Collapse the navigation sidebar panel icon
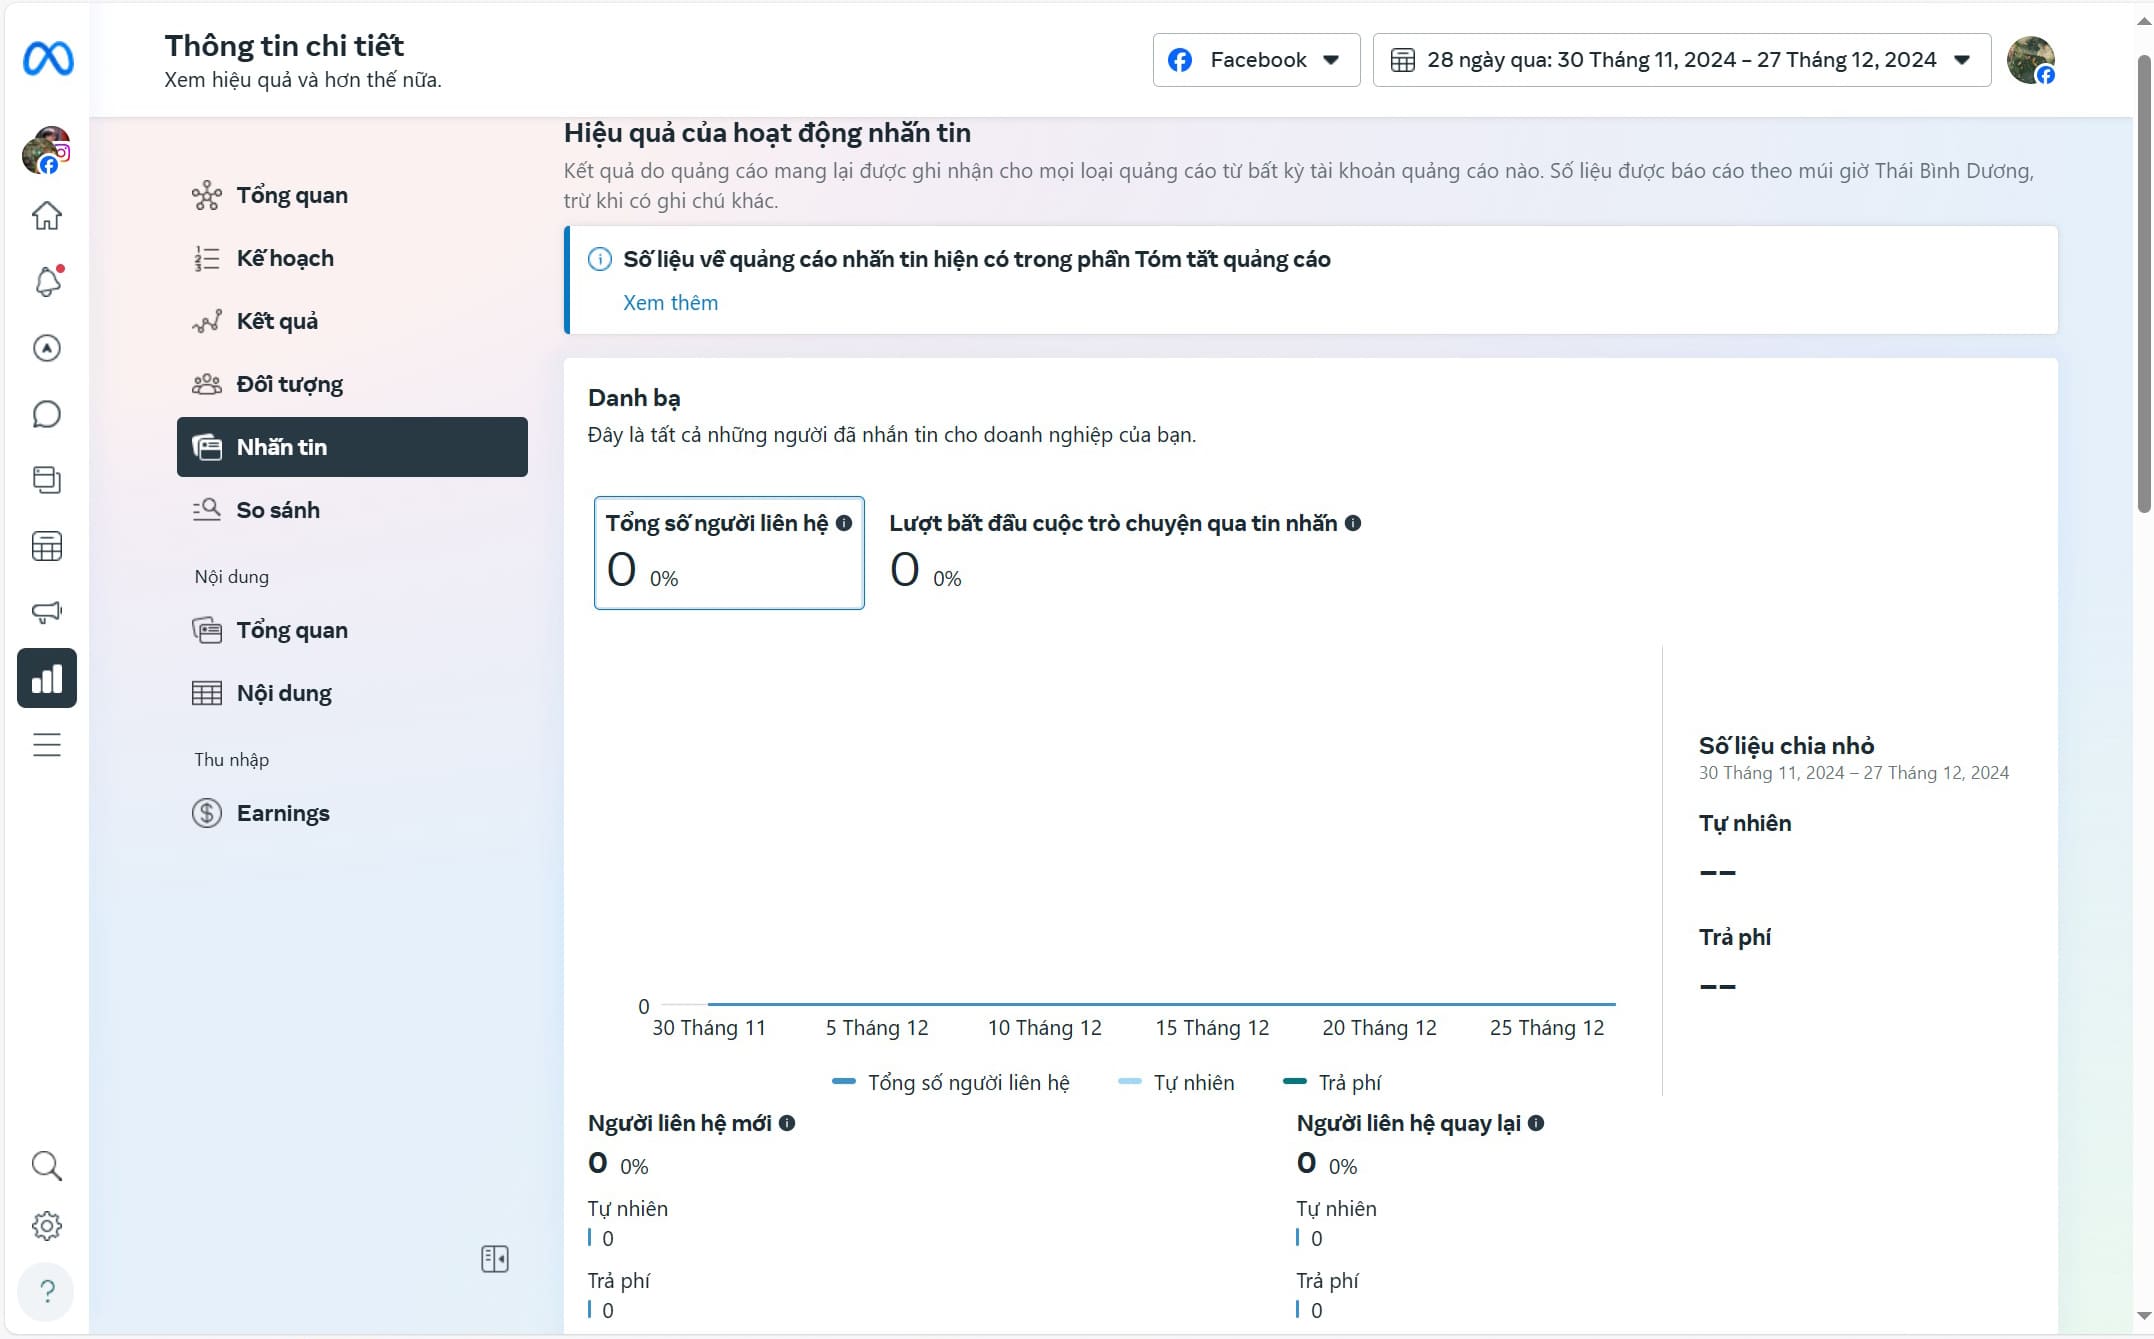Image resolution: width=2154 pixels, height=1339 pixels. coord(495,1259)
